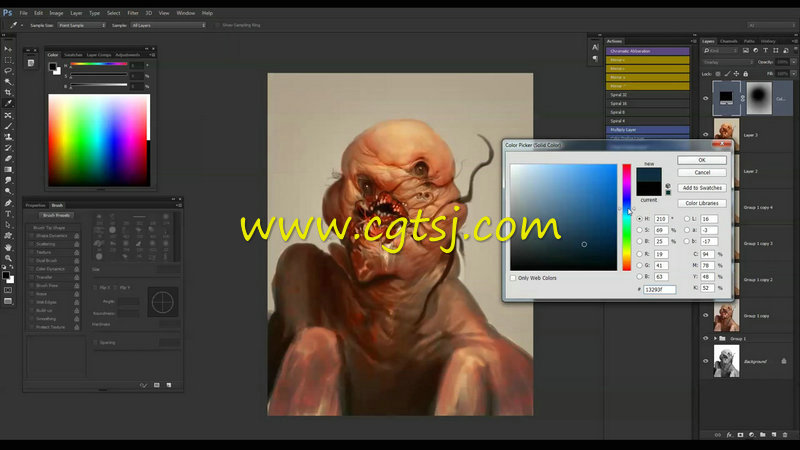800x450 pixels.
Task: Select the Horizontal Type tool
Action: (x=8, y=214)
